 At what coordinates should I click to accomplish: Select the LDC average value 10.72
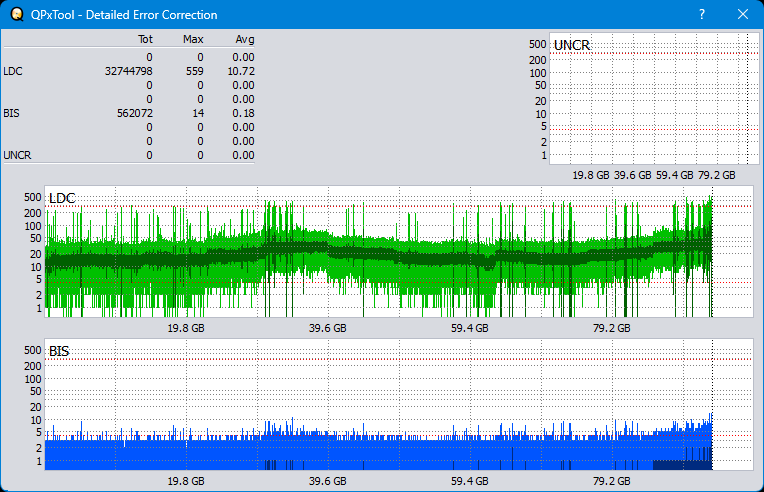241,71
